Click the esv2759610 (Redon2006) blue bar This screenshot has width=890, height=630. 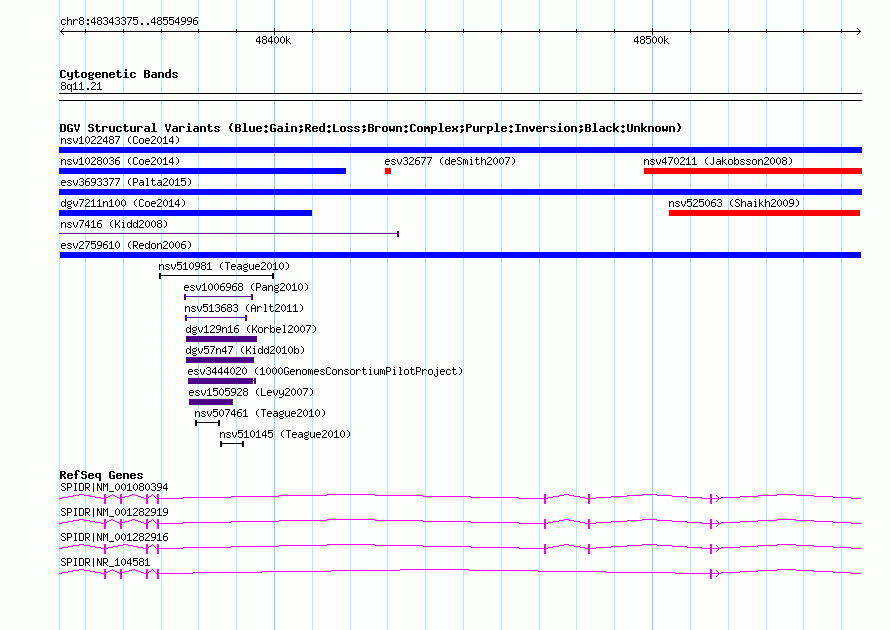tap(460, 255)
